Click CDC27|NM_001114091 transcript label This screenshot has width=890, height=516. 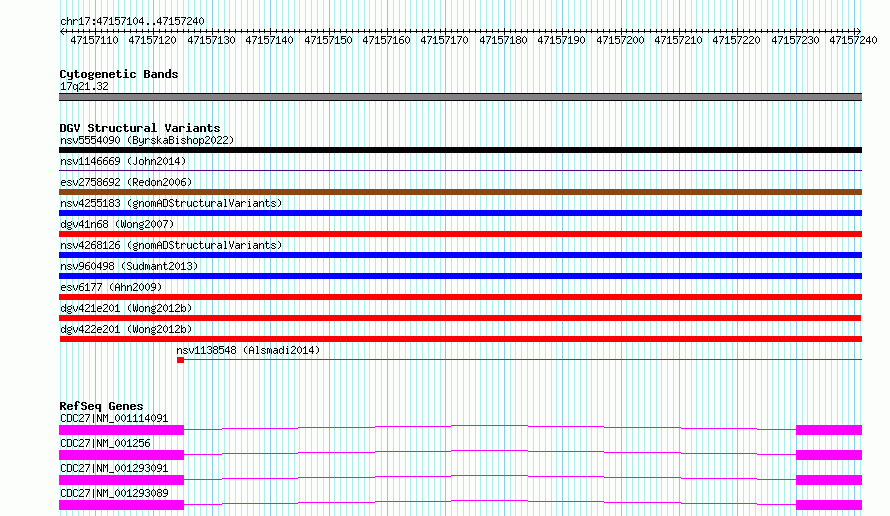pyautogui.click(x=114, y=418)
